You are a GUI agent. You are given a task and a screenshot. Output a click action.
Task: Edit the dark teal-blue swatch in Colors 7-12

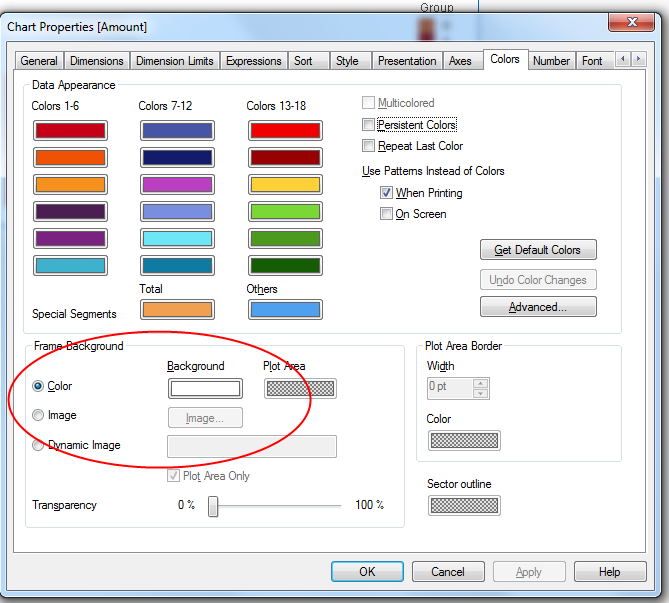177,265
